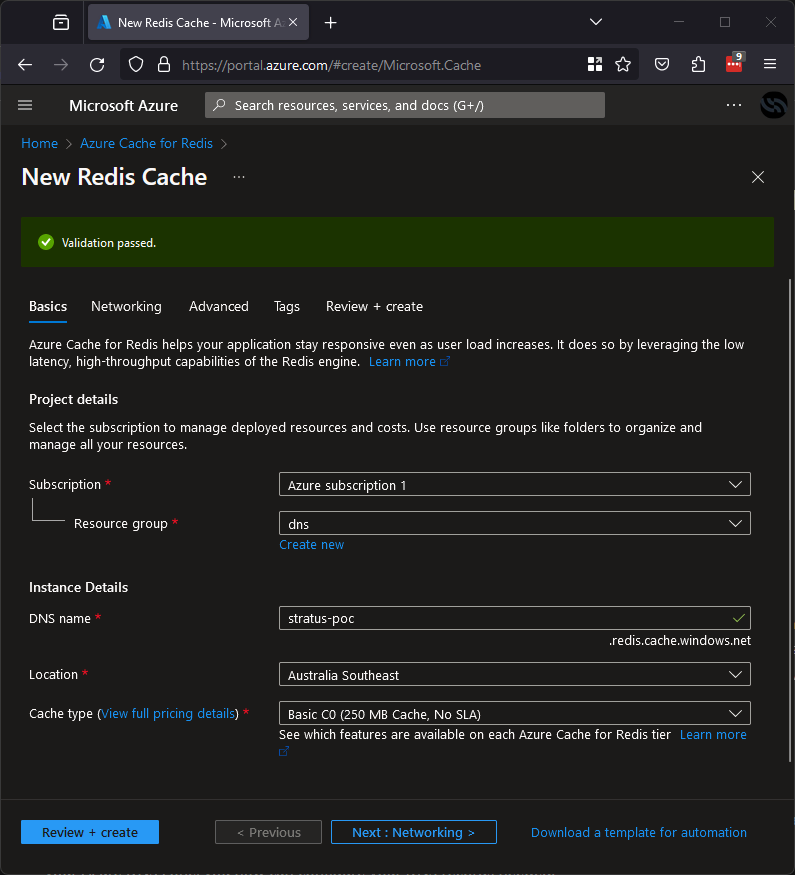Close the New Redis Cache blade
Screen dimensions: 795x875
coord(757,177)
